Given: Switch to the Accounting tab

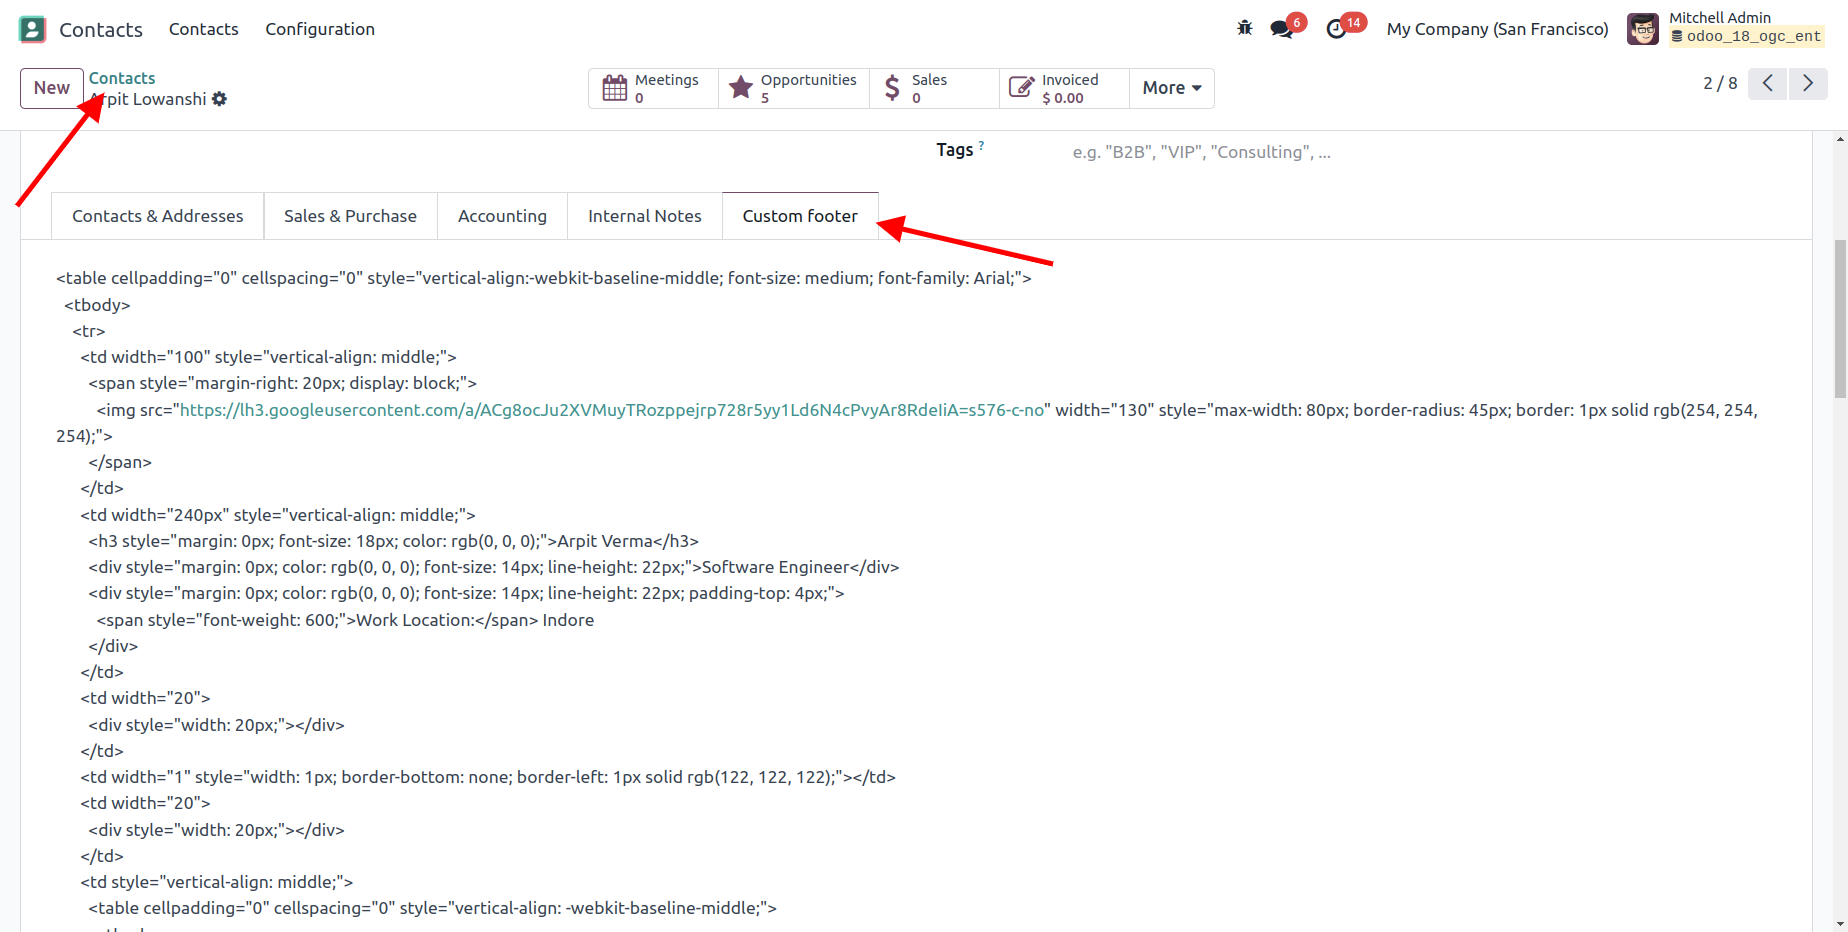Looking at the screenshot, I should [502, 216].
